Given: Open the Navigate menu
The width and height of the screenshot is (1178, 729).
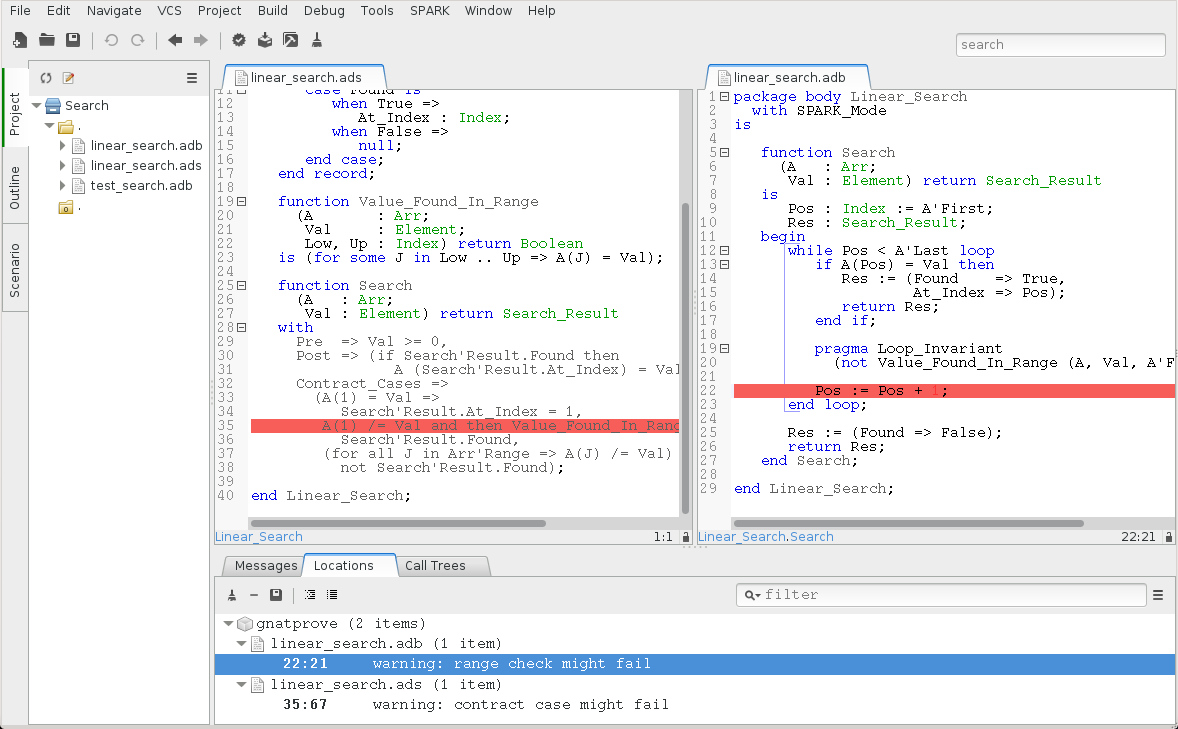Looking at the screenshot, I should pyautogui.click(x=113, y=11).
